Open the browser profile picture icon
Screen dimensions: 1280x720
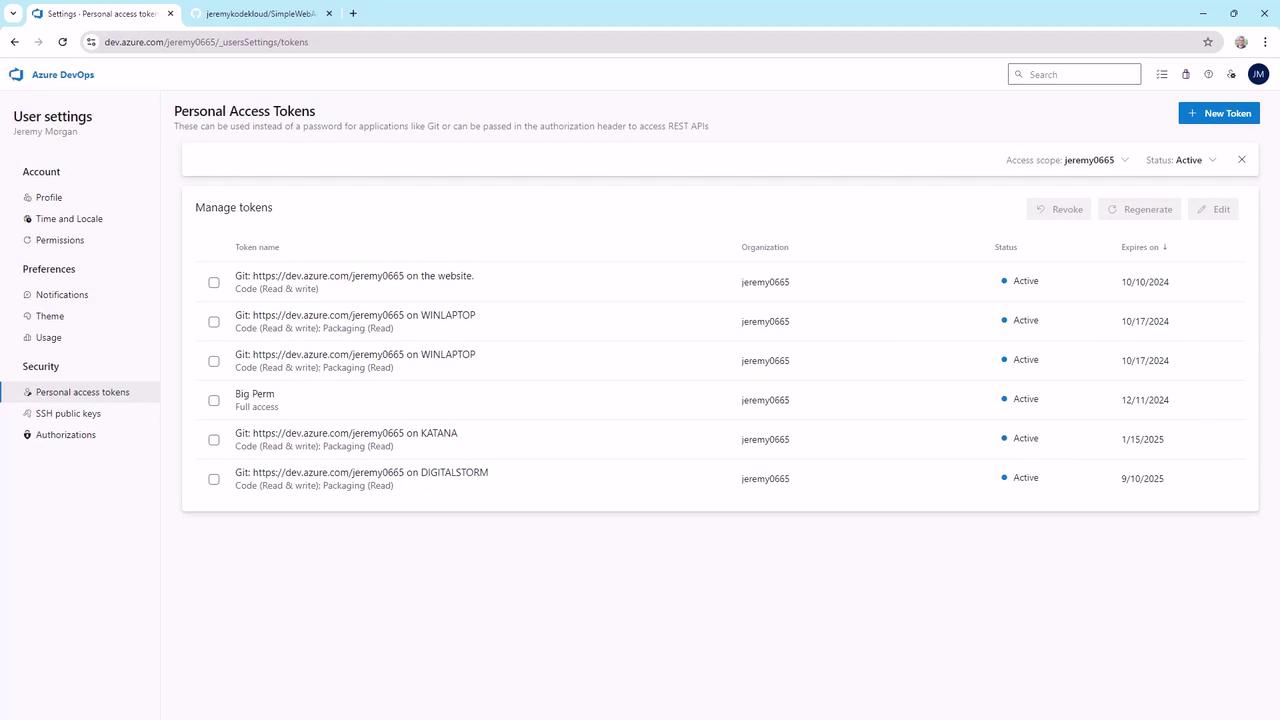pos(1241,42)
